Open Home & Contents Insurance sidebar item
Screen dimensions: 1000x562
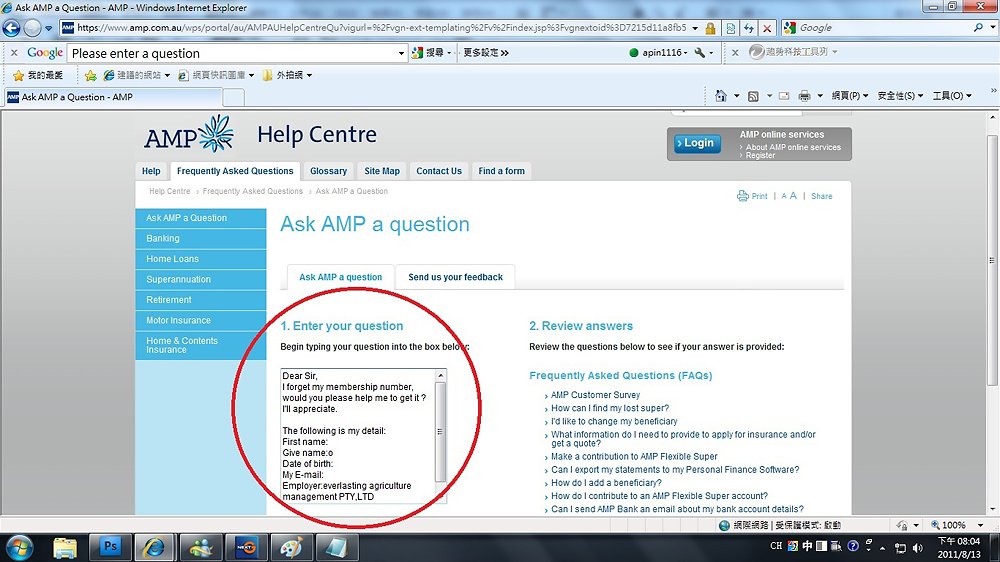(x=200, y=345)
